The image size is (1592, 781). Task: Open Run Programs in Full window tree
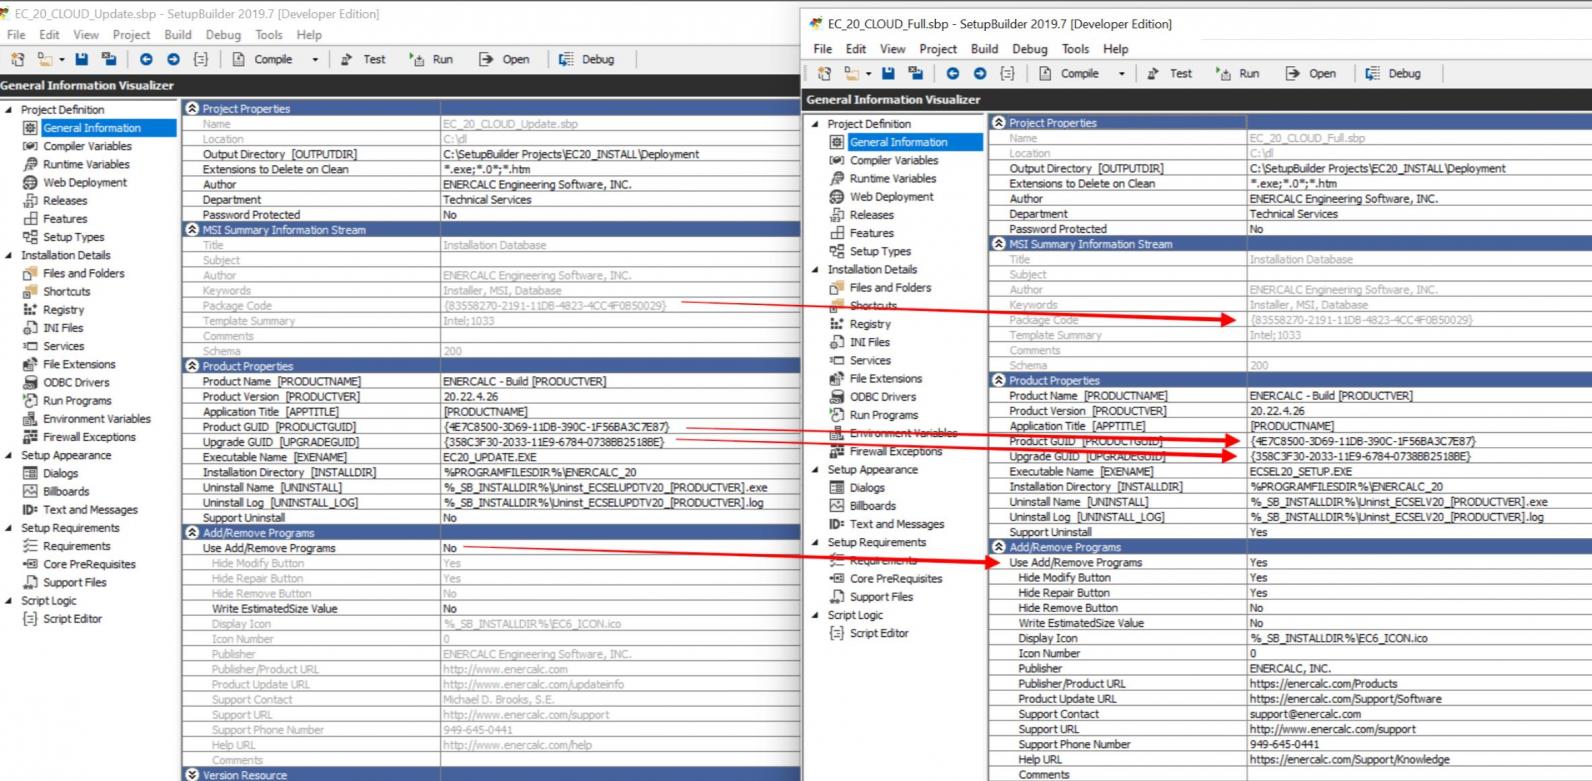884,415
